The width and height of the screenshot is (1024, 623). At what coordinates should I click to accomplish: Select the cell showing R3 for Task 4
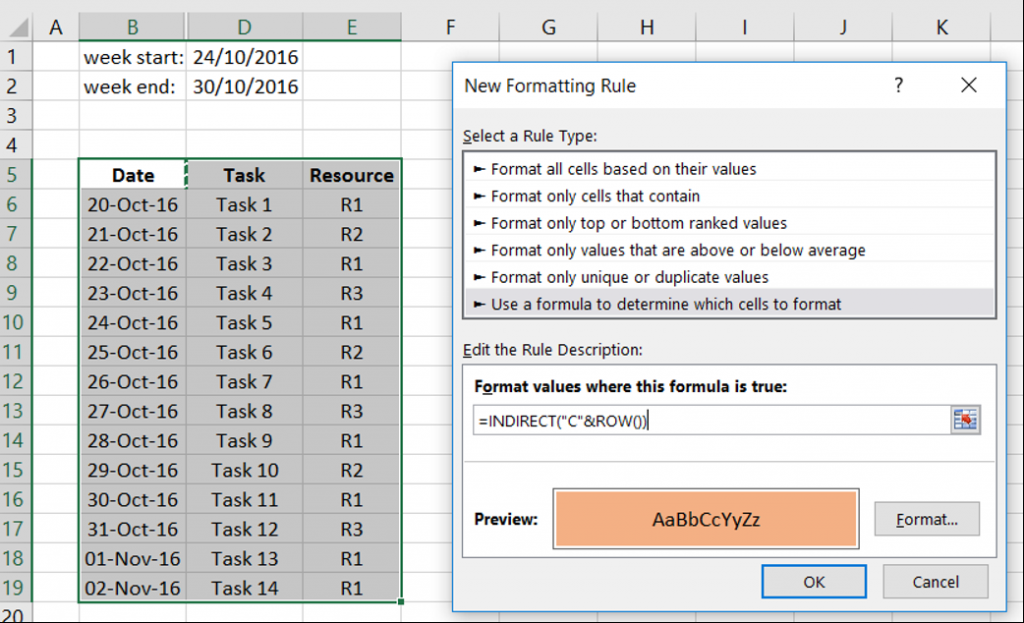(351, 293)
